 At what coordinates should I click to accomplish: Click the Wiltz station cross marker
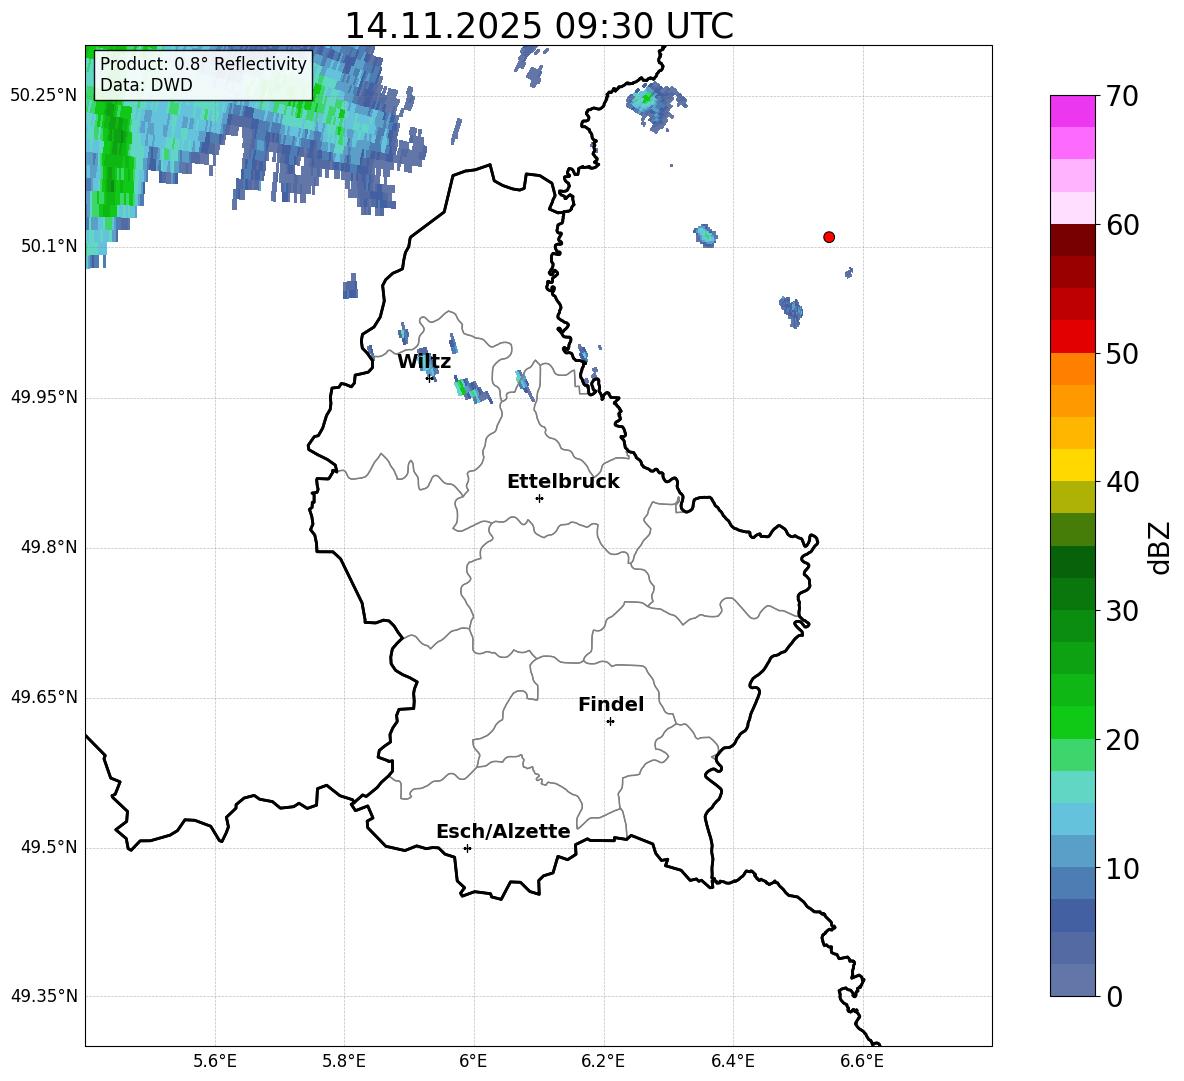click(430, 378)
